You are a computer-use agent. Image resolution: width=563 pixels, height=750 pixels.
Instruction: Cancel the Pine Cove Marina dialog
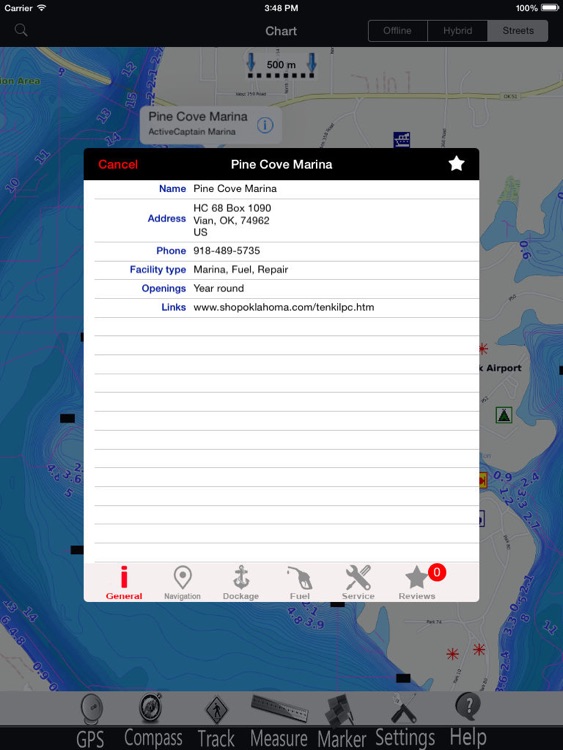click(118, 165)
